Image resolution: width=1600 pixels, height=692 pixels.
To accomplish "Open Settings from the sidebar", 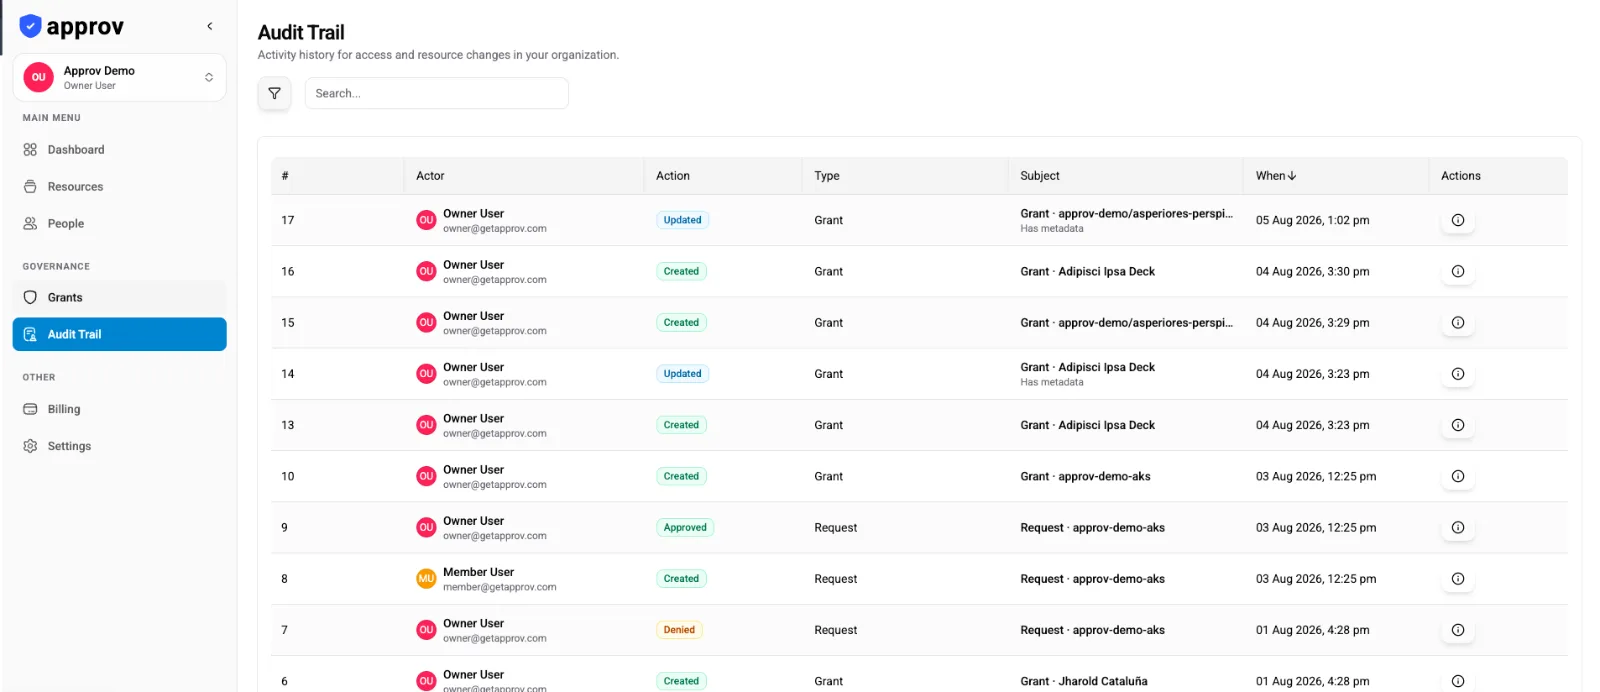I will 119,446.
